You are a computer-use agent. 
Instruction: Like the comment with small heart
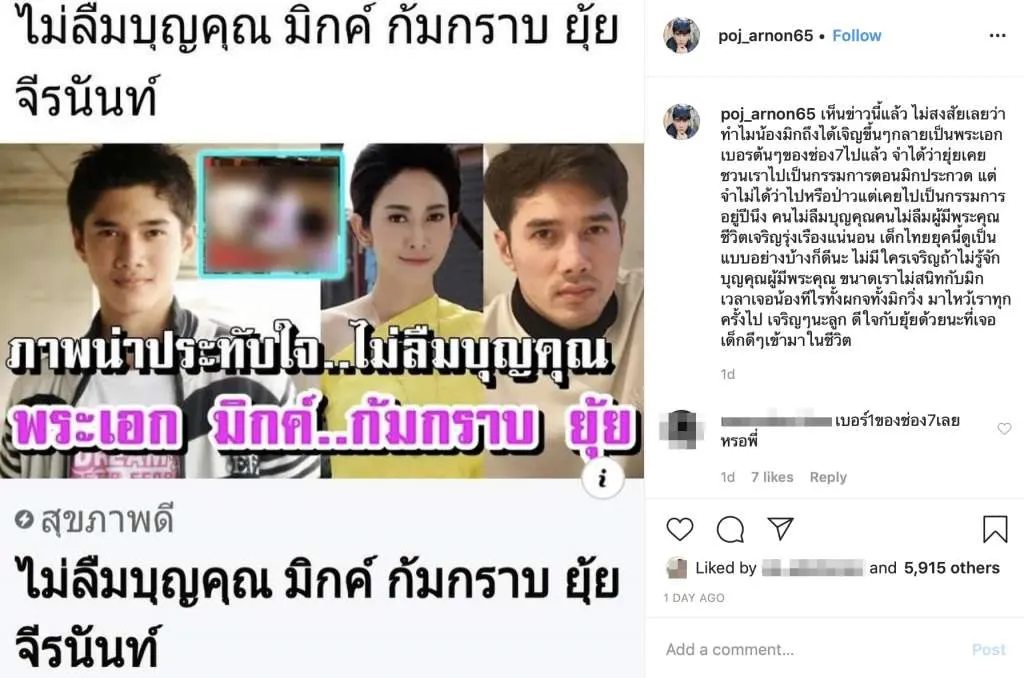[x=1004, y=428]
